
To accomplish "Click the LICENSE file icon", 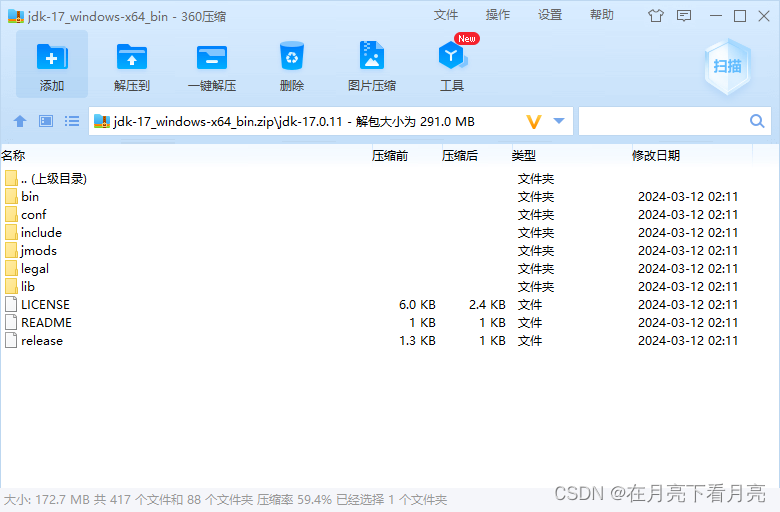I will coord(11,304).
